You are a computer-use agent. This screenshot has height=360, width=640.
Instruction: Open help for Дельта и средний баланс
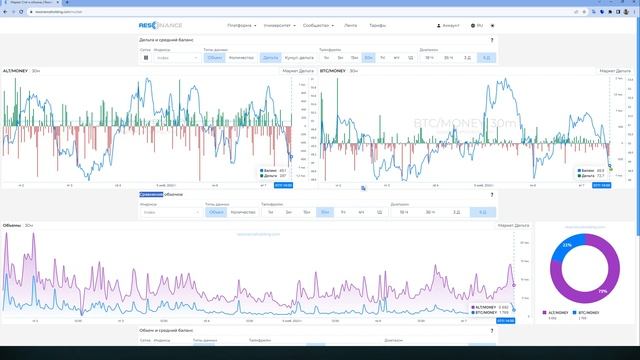(x=492, y=40)
